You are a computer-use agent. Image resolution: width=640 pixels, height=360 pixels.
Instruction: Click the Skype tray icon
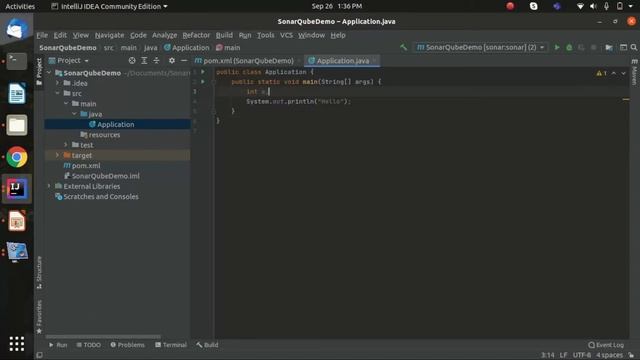point(533,6)
